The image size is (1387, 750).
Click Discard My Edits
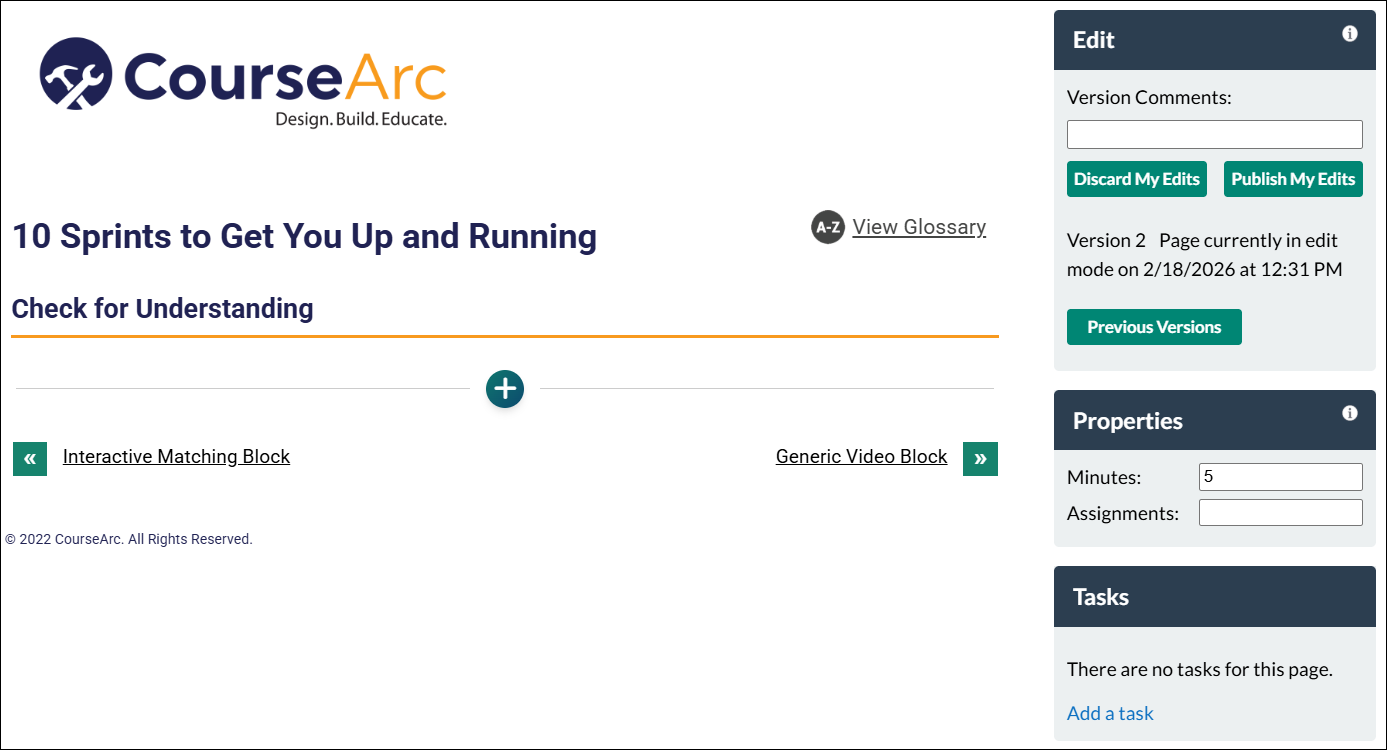[1136, 178]
